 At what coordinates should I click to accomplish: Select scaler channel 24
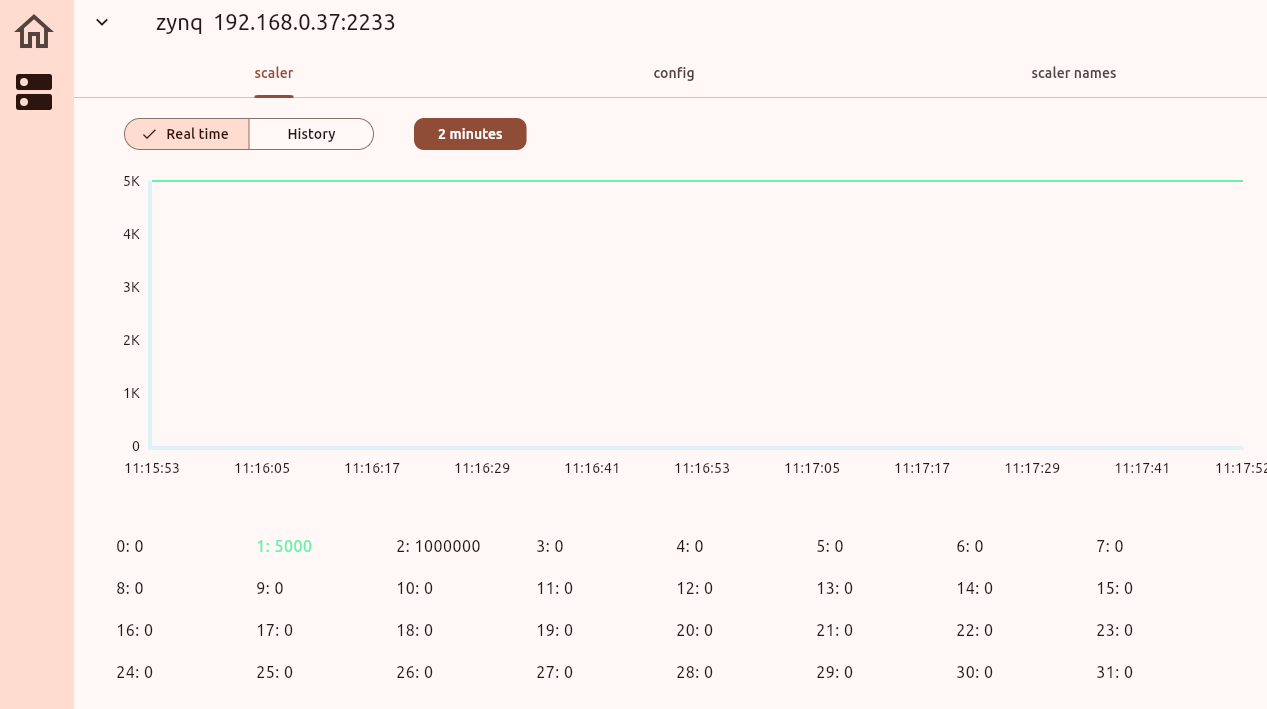[134, 672]
